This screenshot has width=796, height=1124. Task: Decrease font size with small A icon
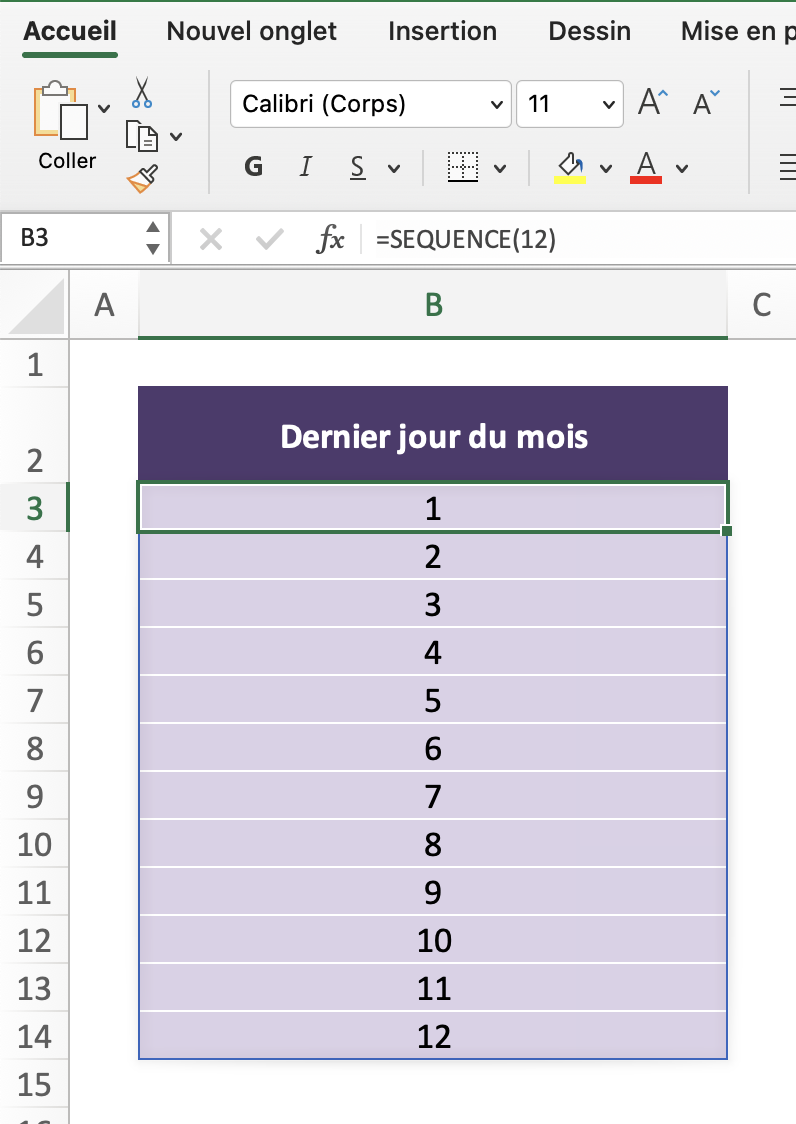click(x=706, y=103)
